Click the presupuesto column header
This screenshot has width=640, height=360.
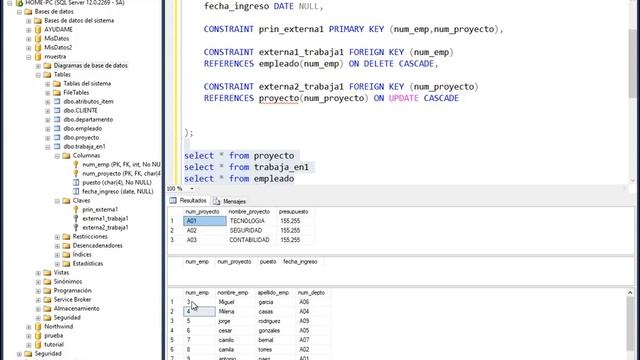point(293,212)
